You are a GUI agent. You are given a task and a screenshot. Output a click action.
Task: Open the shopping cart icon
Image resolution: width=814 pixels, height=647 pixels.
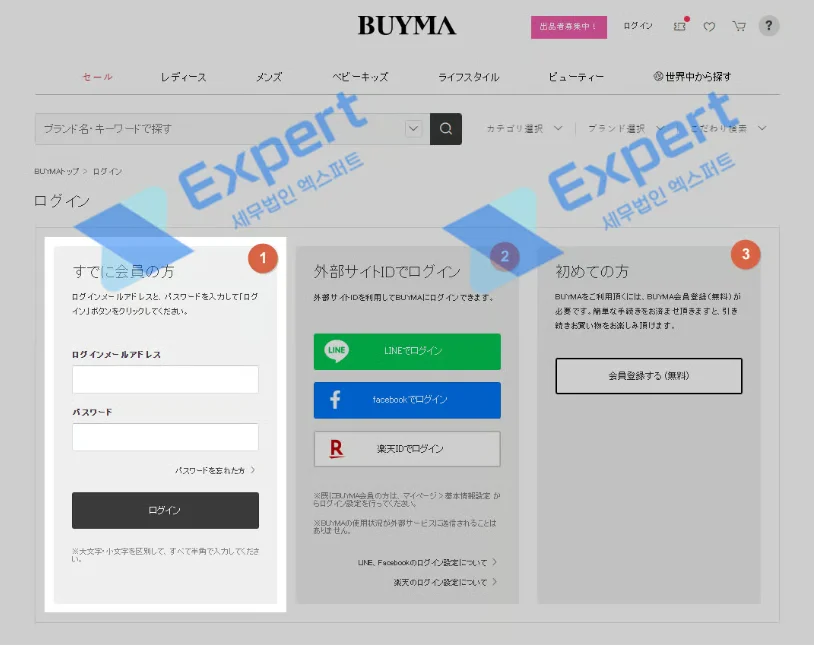pyautogui.click(x=739, y=26)
